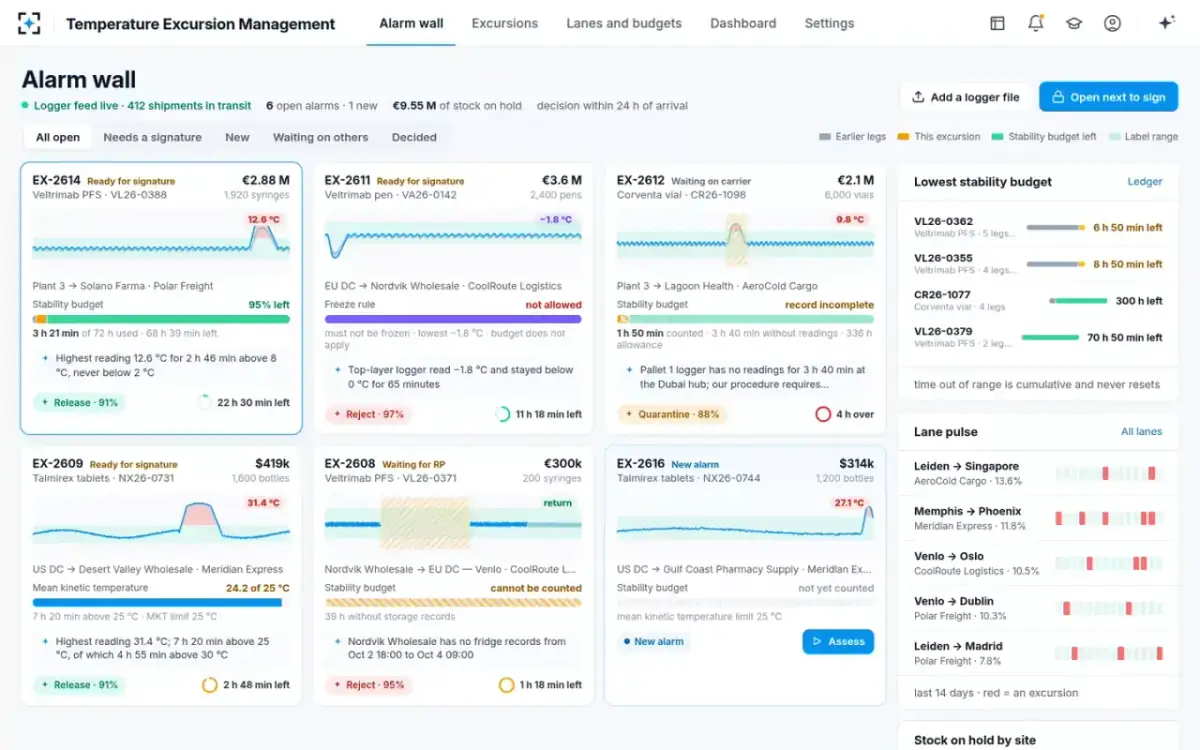The height and width of the screenshot is (750, 1200).
Task: Open the user profile icon
Action: [x=1112, y=23]
